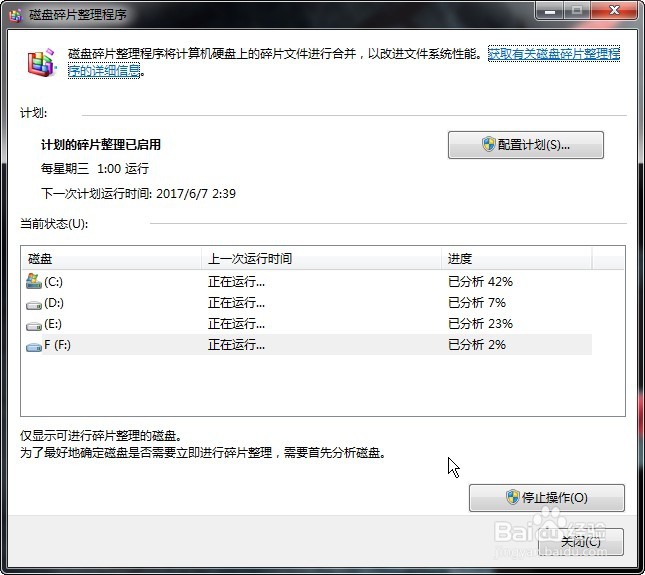
Task: Click progress text 已分析 7%
Action: tap(477, 303)
